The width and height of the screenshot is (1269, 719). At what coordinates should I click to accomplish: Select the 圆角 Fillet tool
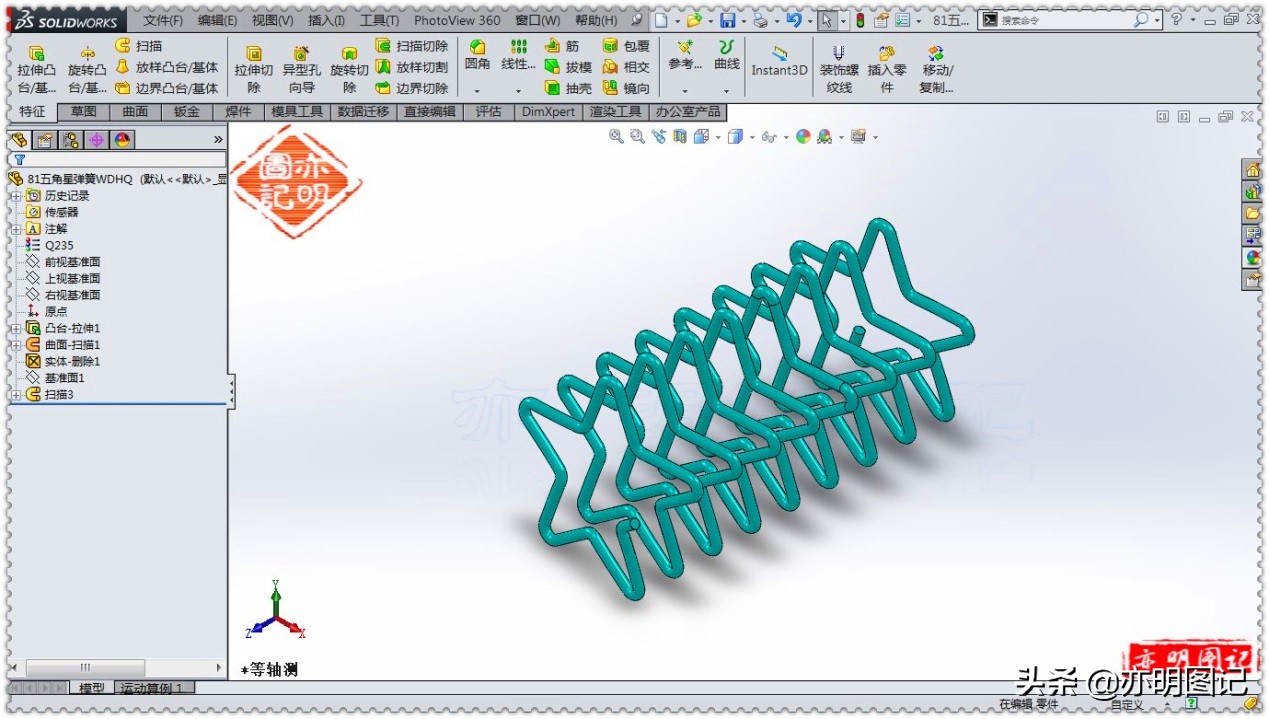(477, 56)
